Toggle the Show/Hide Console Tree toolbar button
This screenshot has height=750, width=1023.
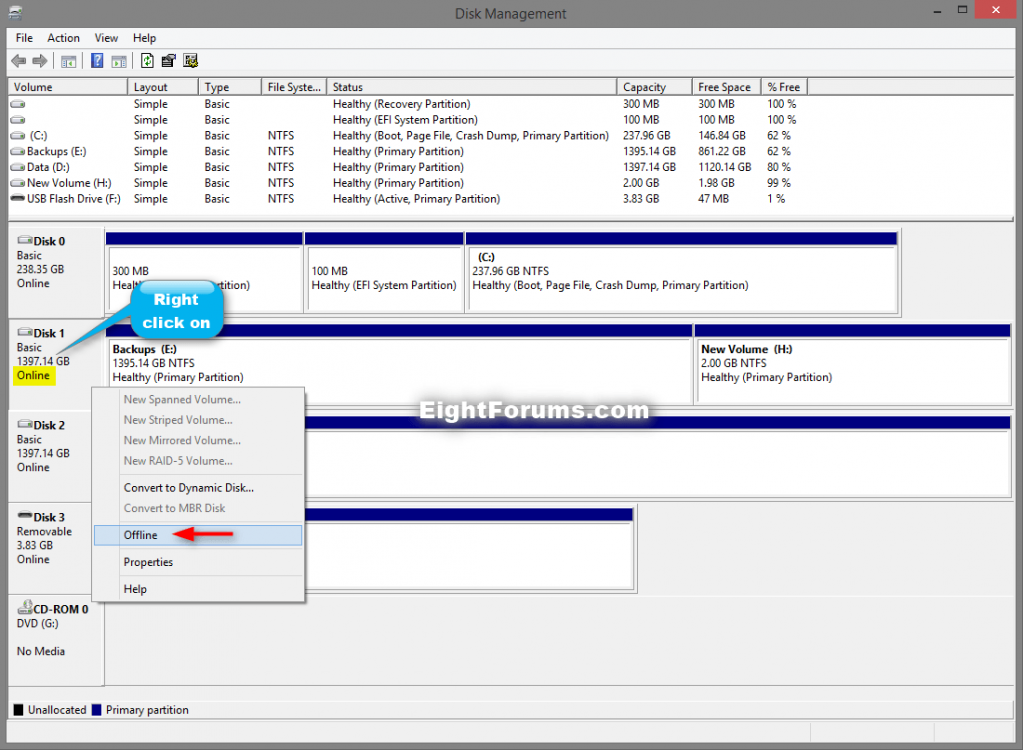[67, 60]
